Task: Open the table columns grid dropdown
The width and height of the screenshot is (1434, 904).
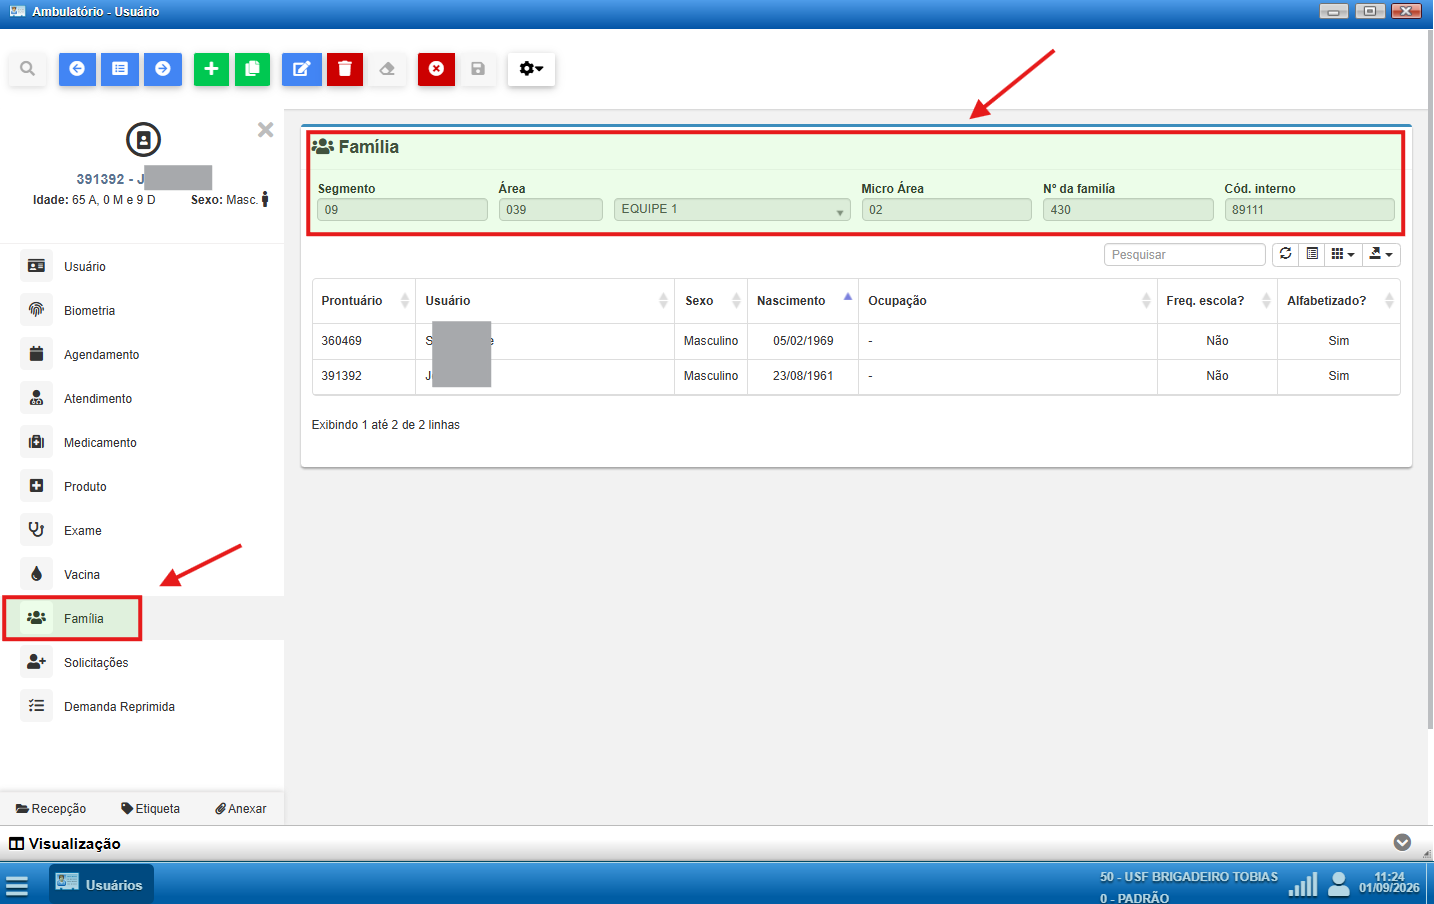Action: pos(1343,254)
